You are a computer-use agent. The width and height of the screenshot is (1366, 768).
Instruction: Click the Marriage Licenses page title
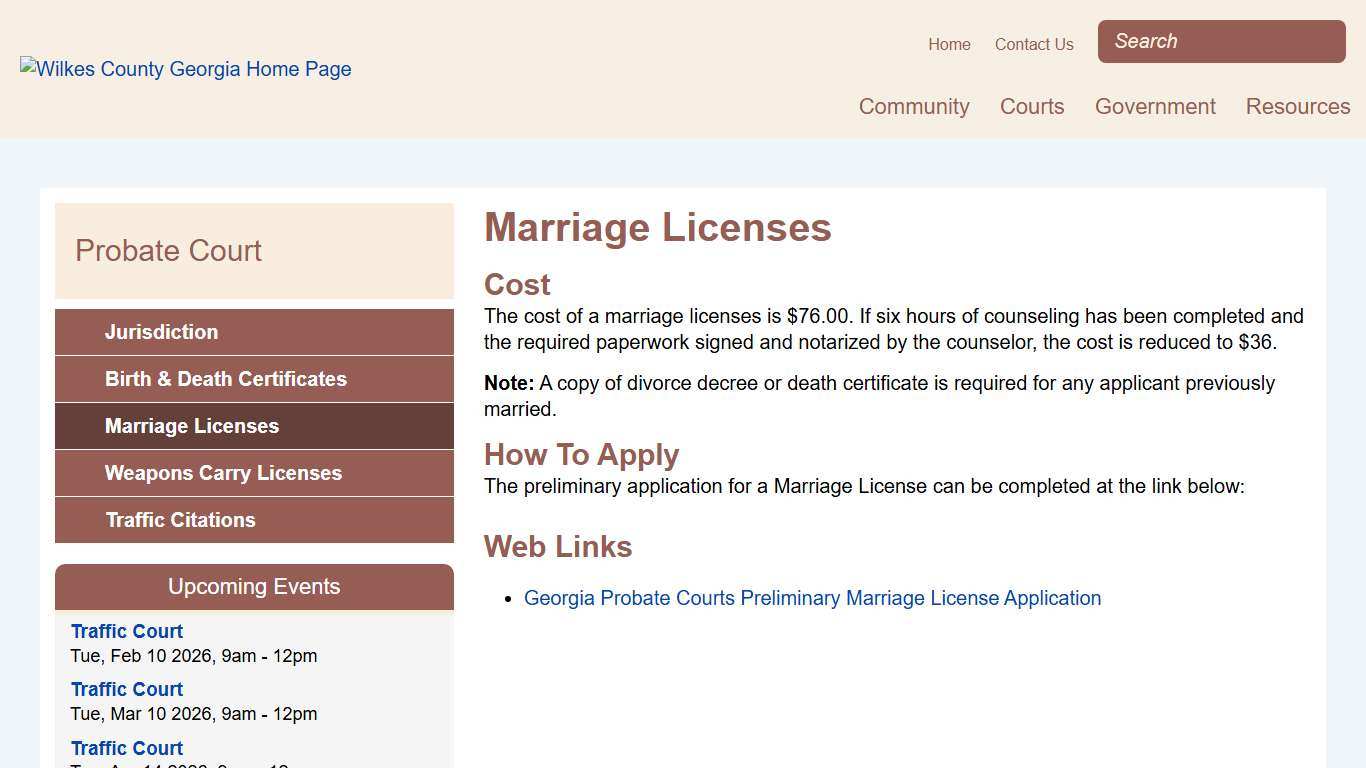[657, 228]
